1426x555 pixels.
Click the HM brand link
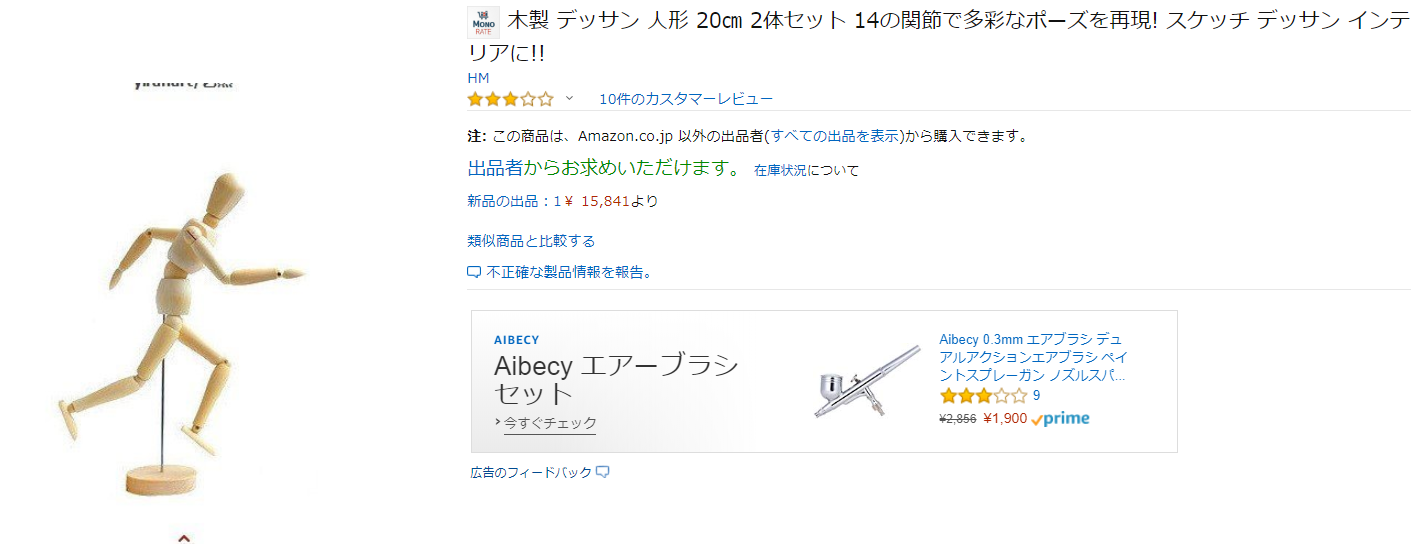pyautogui.click(x=478, y=78)
